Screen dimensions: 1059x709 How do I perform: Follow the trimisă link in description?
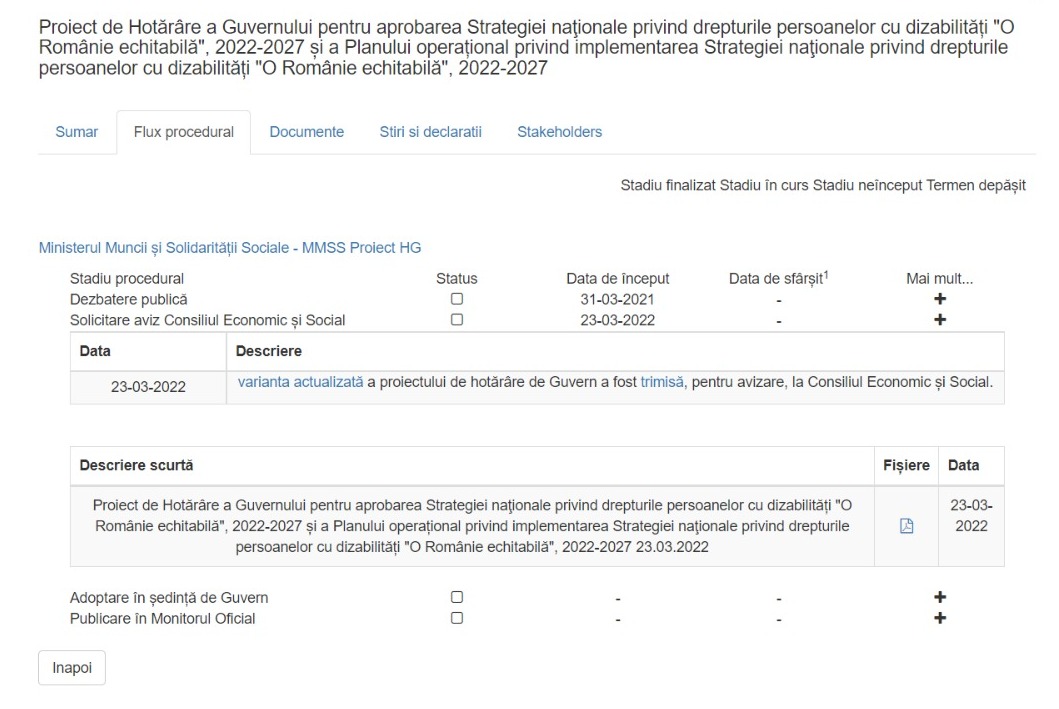[x=662, y=382]
